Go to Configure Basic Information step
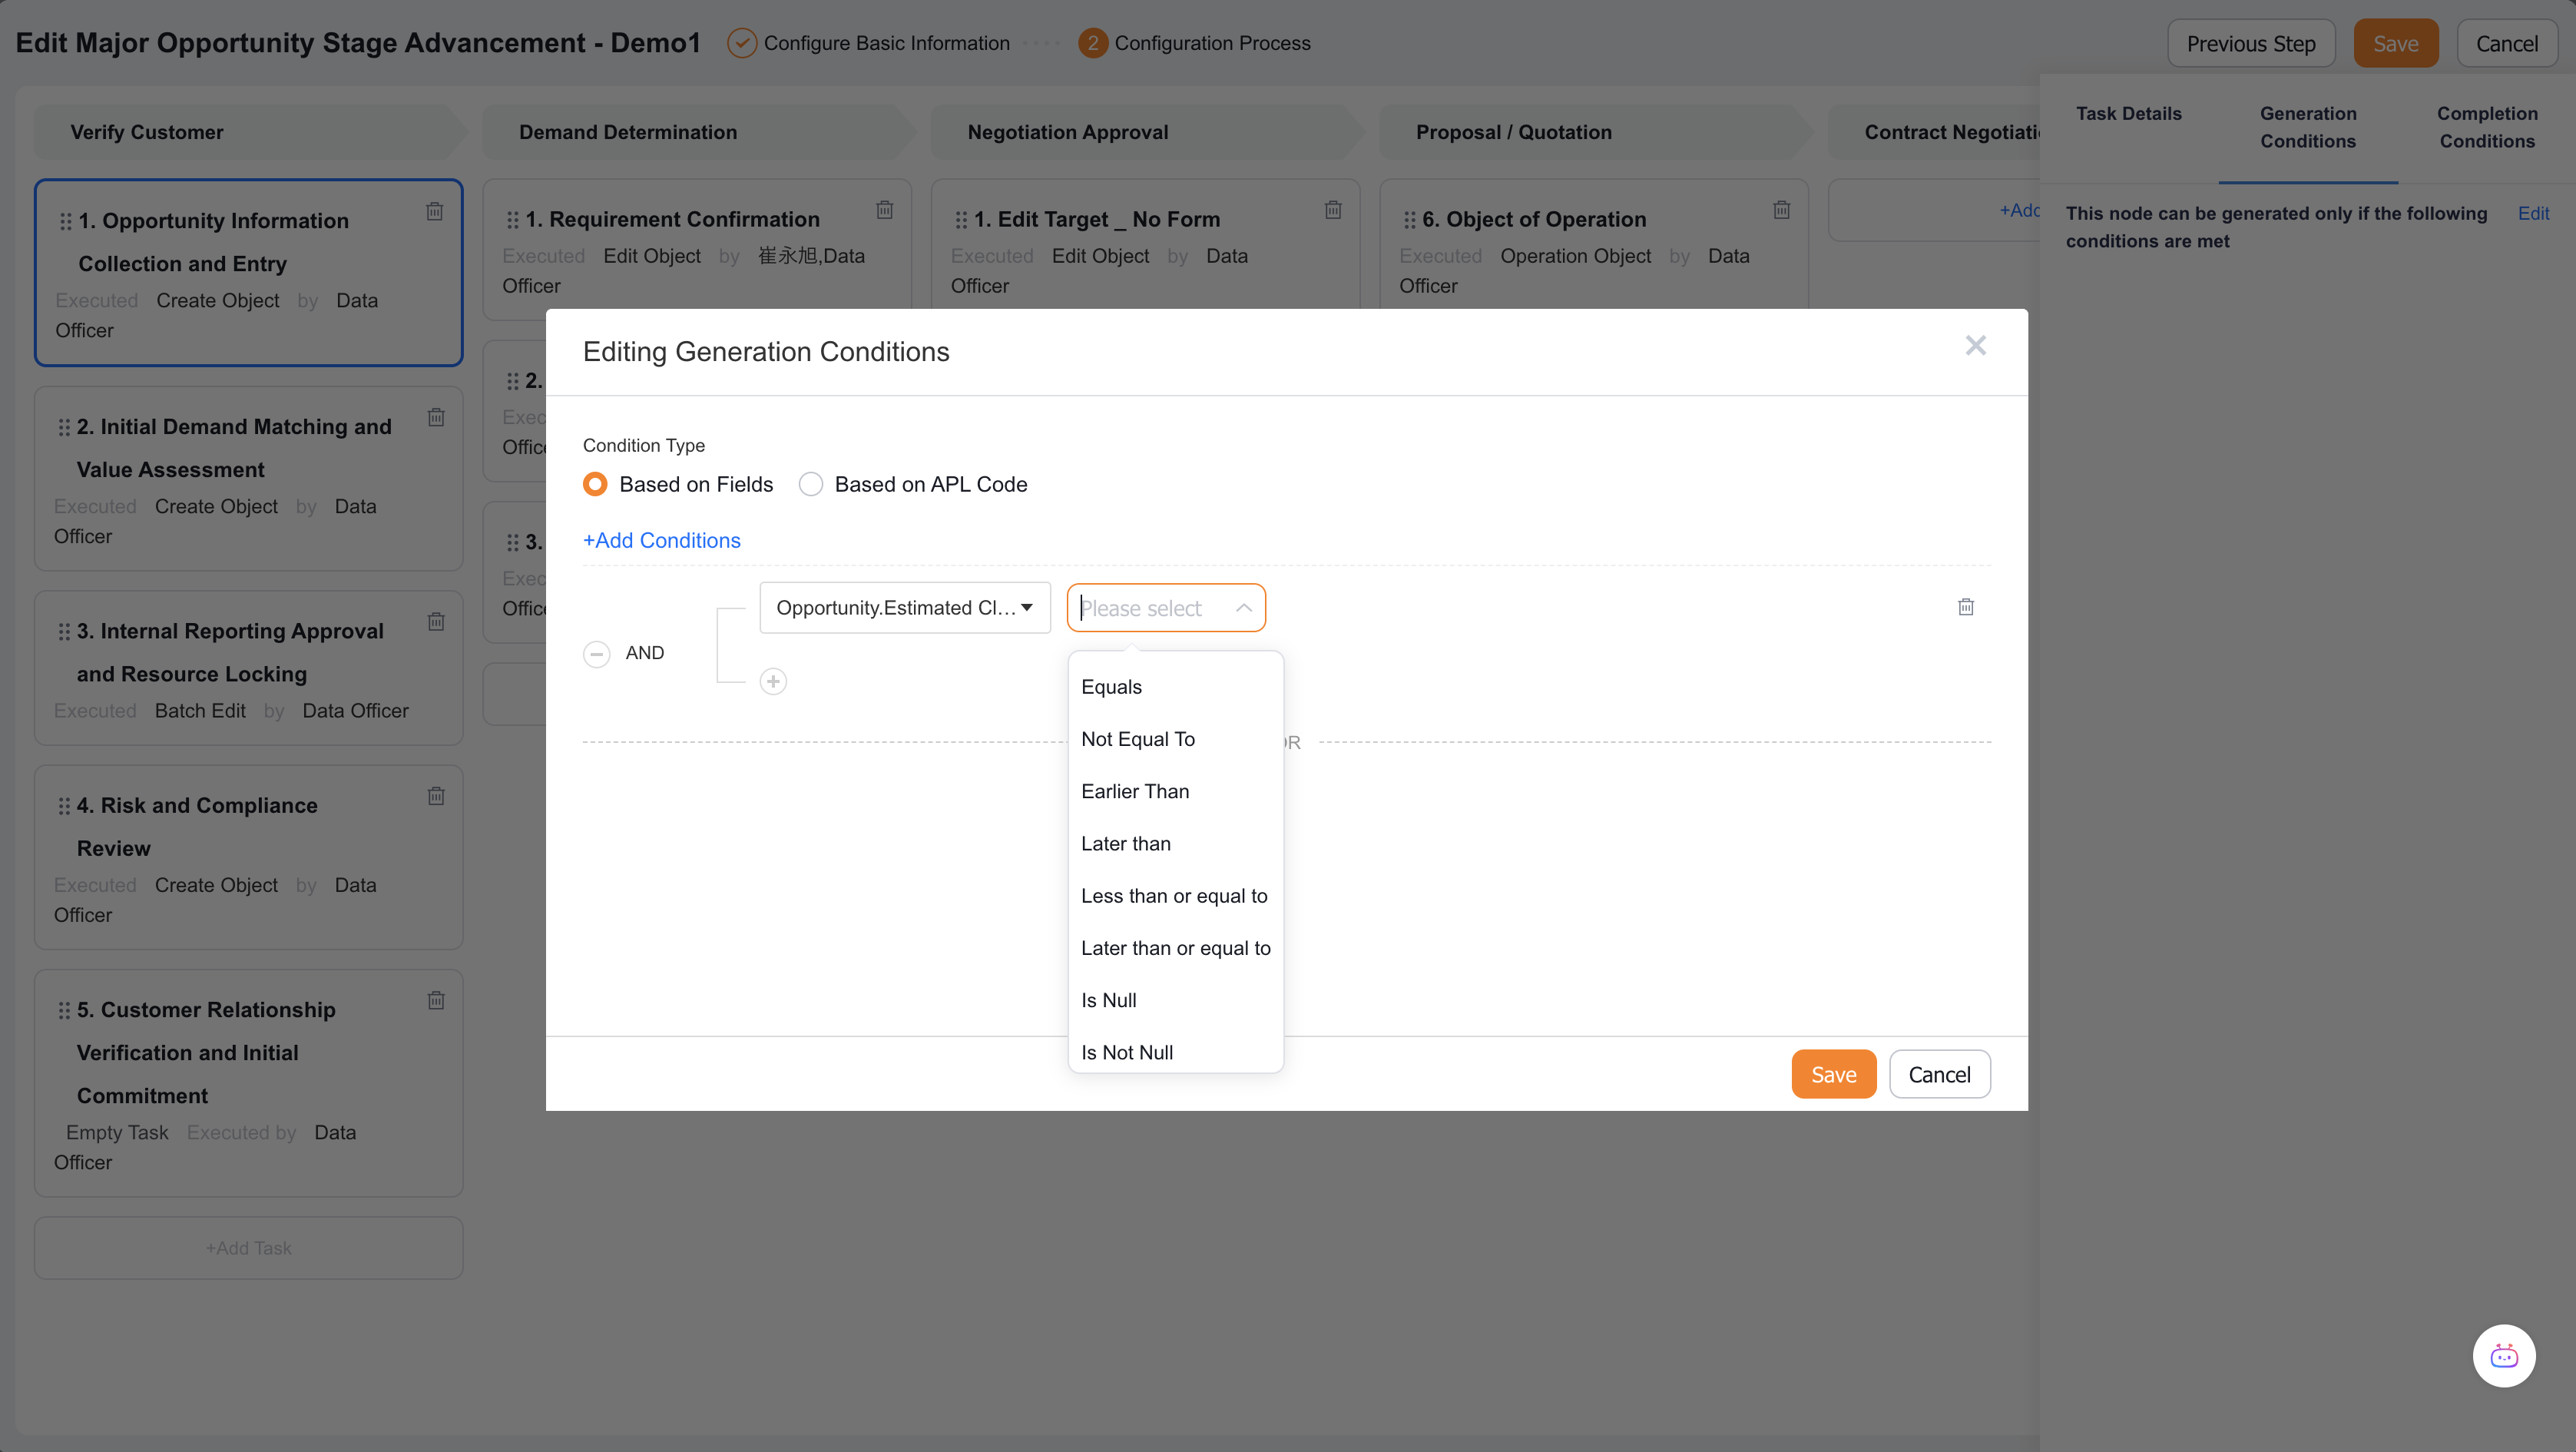The image size is (2576, 1452). (x=869, y=44)
